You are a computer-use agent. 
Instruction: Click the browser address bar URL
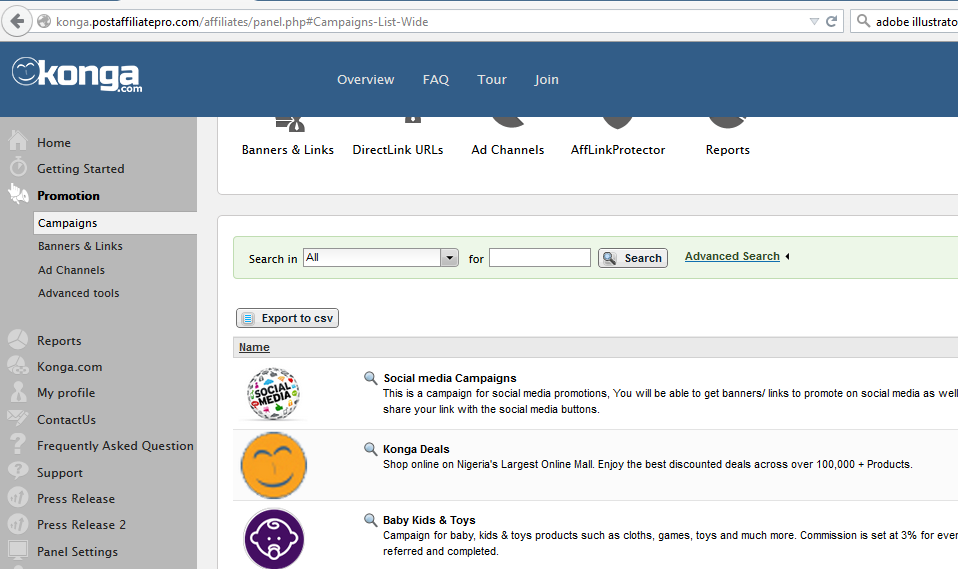point(242,21)
